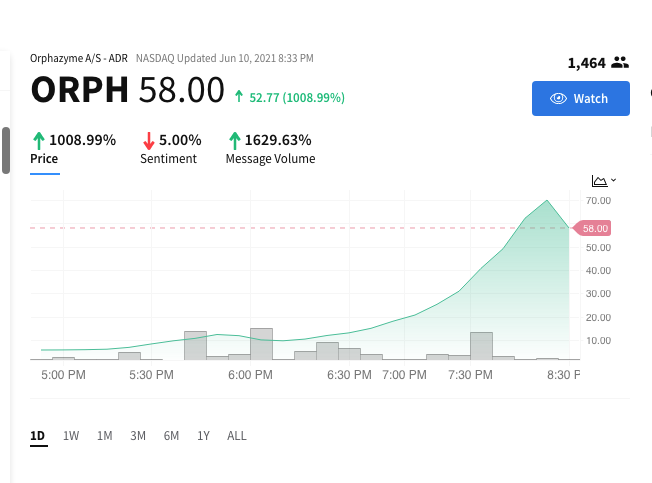Choose the 3M range
This screenshot has width=652, height=483.
(138, 436)
